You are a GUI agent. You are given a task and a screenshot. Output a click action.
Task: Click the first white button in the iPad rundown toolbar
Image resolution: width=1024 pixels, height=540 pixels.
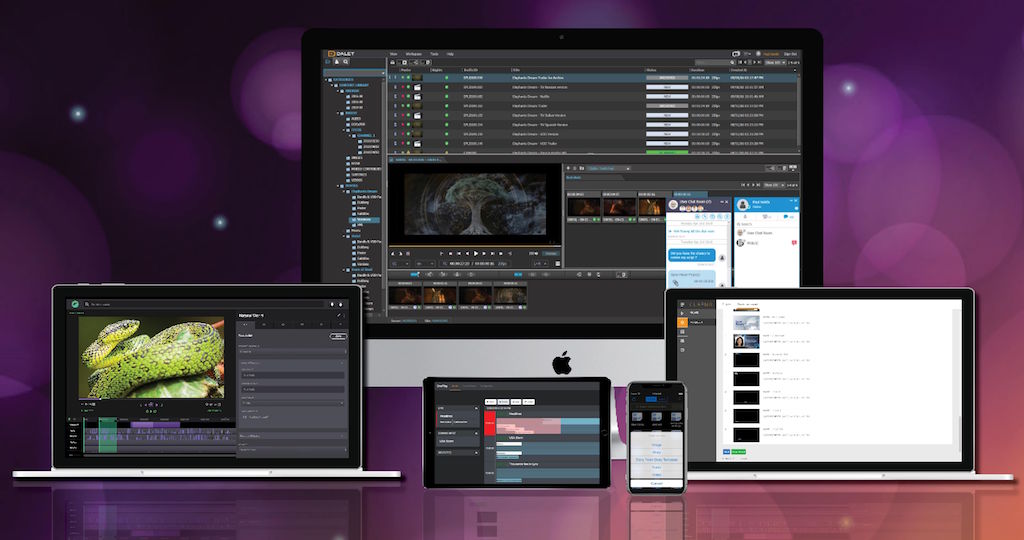[490, 402]
